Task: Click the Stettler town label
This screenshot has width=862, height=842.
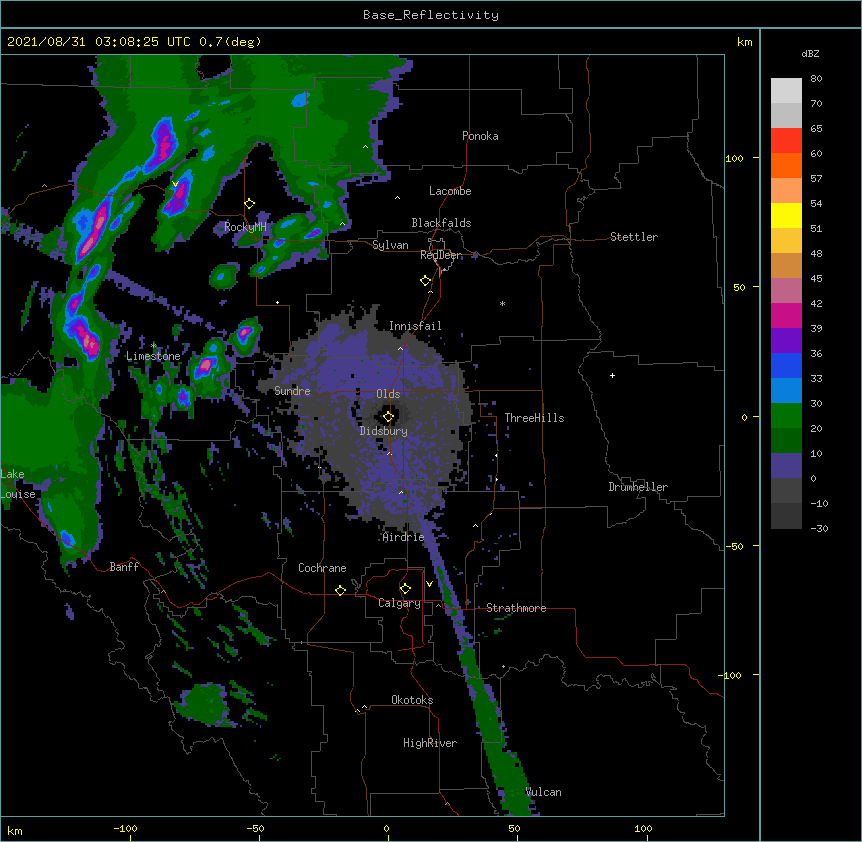Action: [x=634, y=237]
